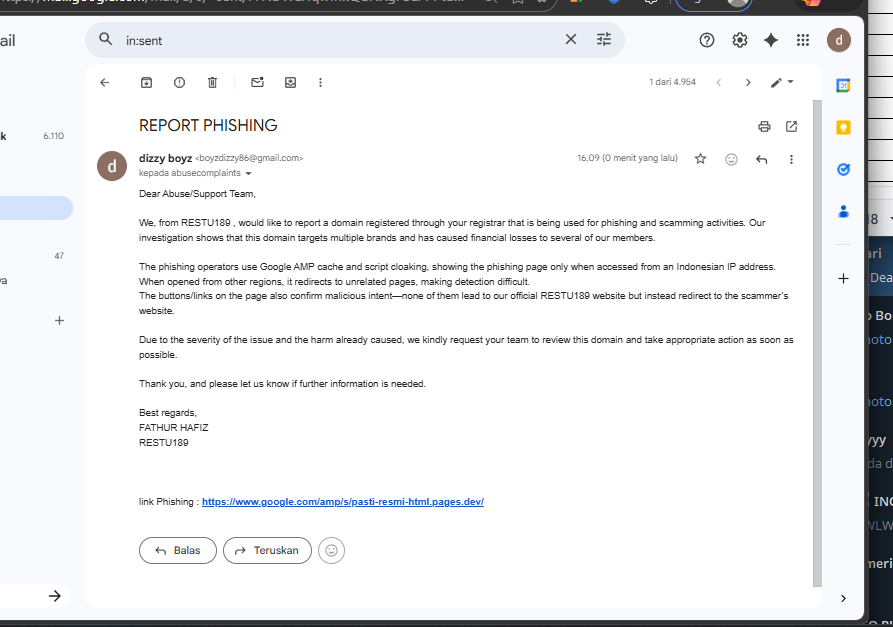The width and height of the screenshot is (893, 627).
Task: Open the inbox with 6.110 count
Action: (33, 136)
